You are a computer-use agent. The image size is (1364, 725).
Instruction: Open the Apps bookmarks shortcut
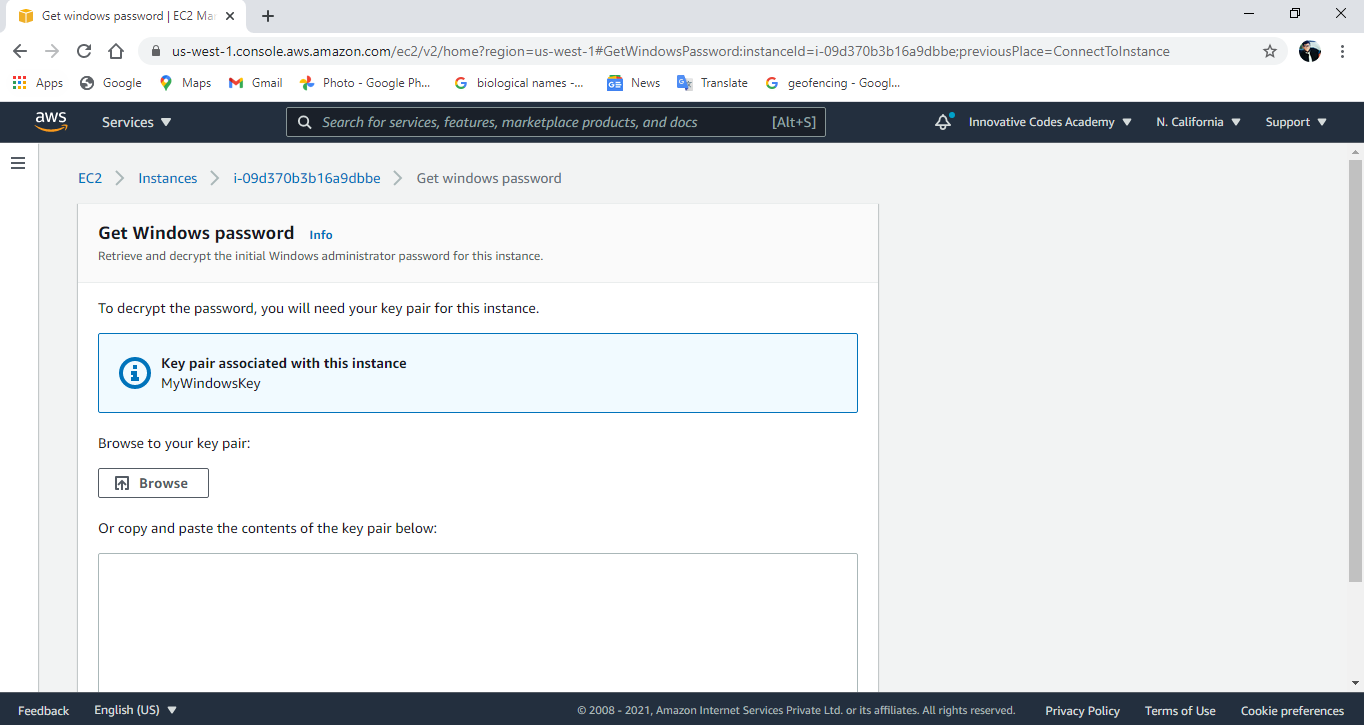pos(38,83)
